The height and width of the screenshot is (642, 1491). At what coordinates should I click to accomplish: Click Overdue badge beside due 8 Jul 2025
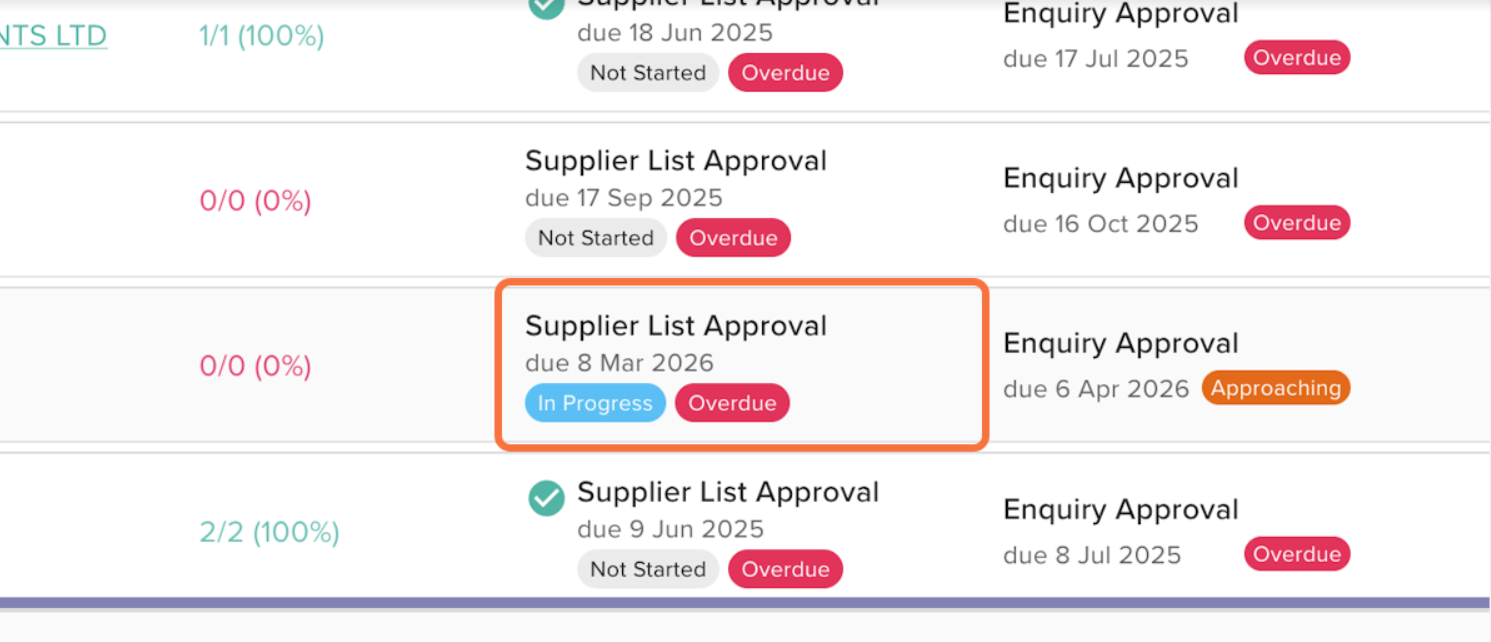point(1296,554)
